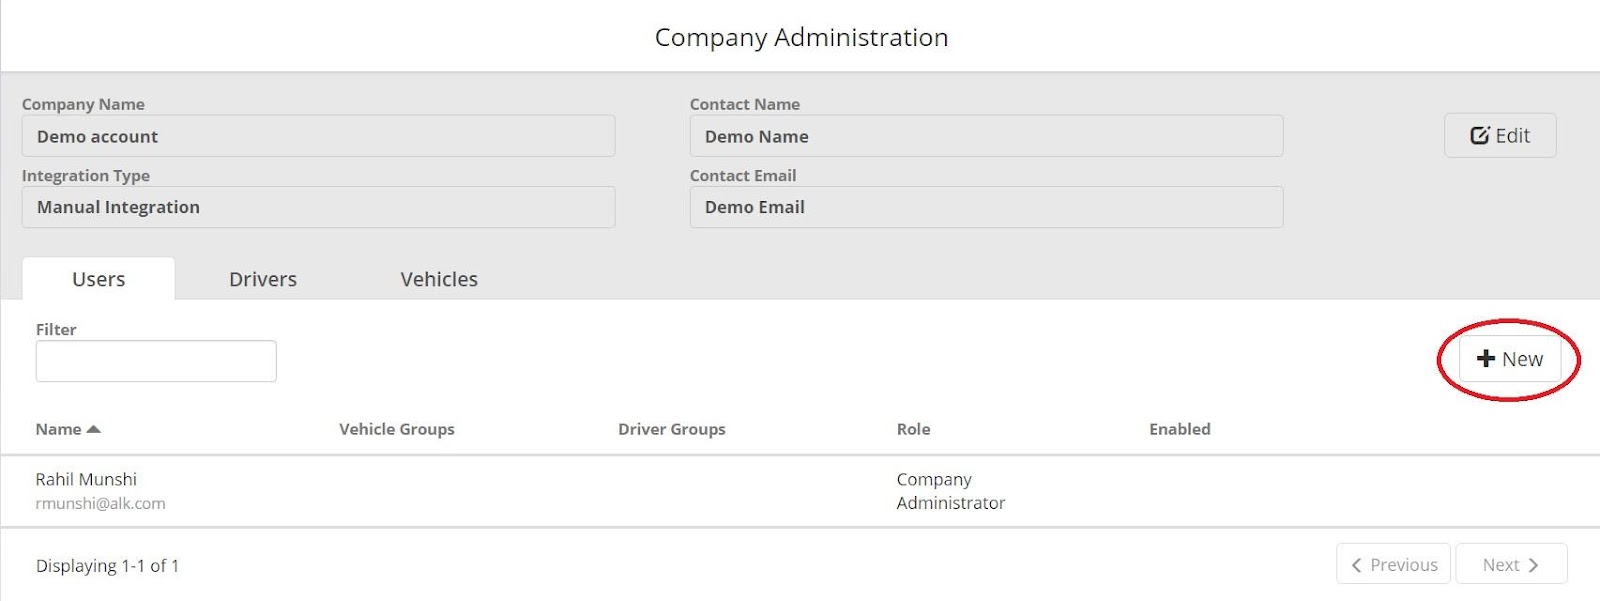Select the Integration Type field

click(x=318, y=207)
